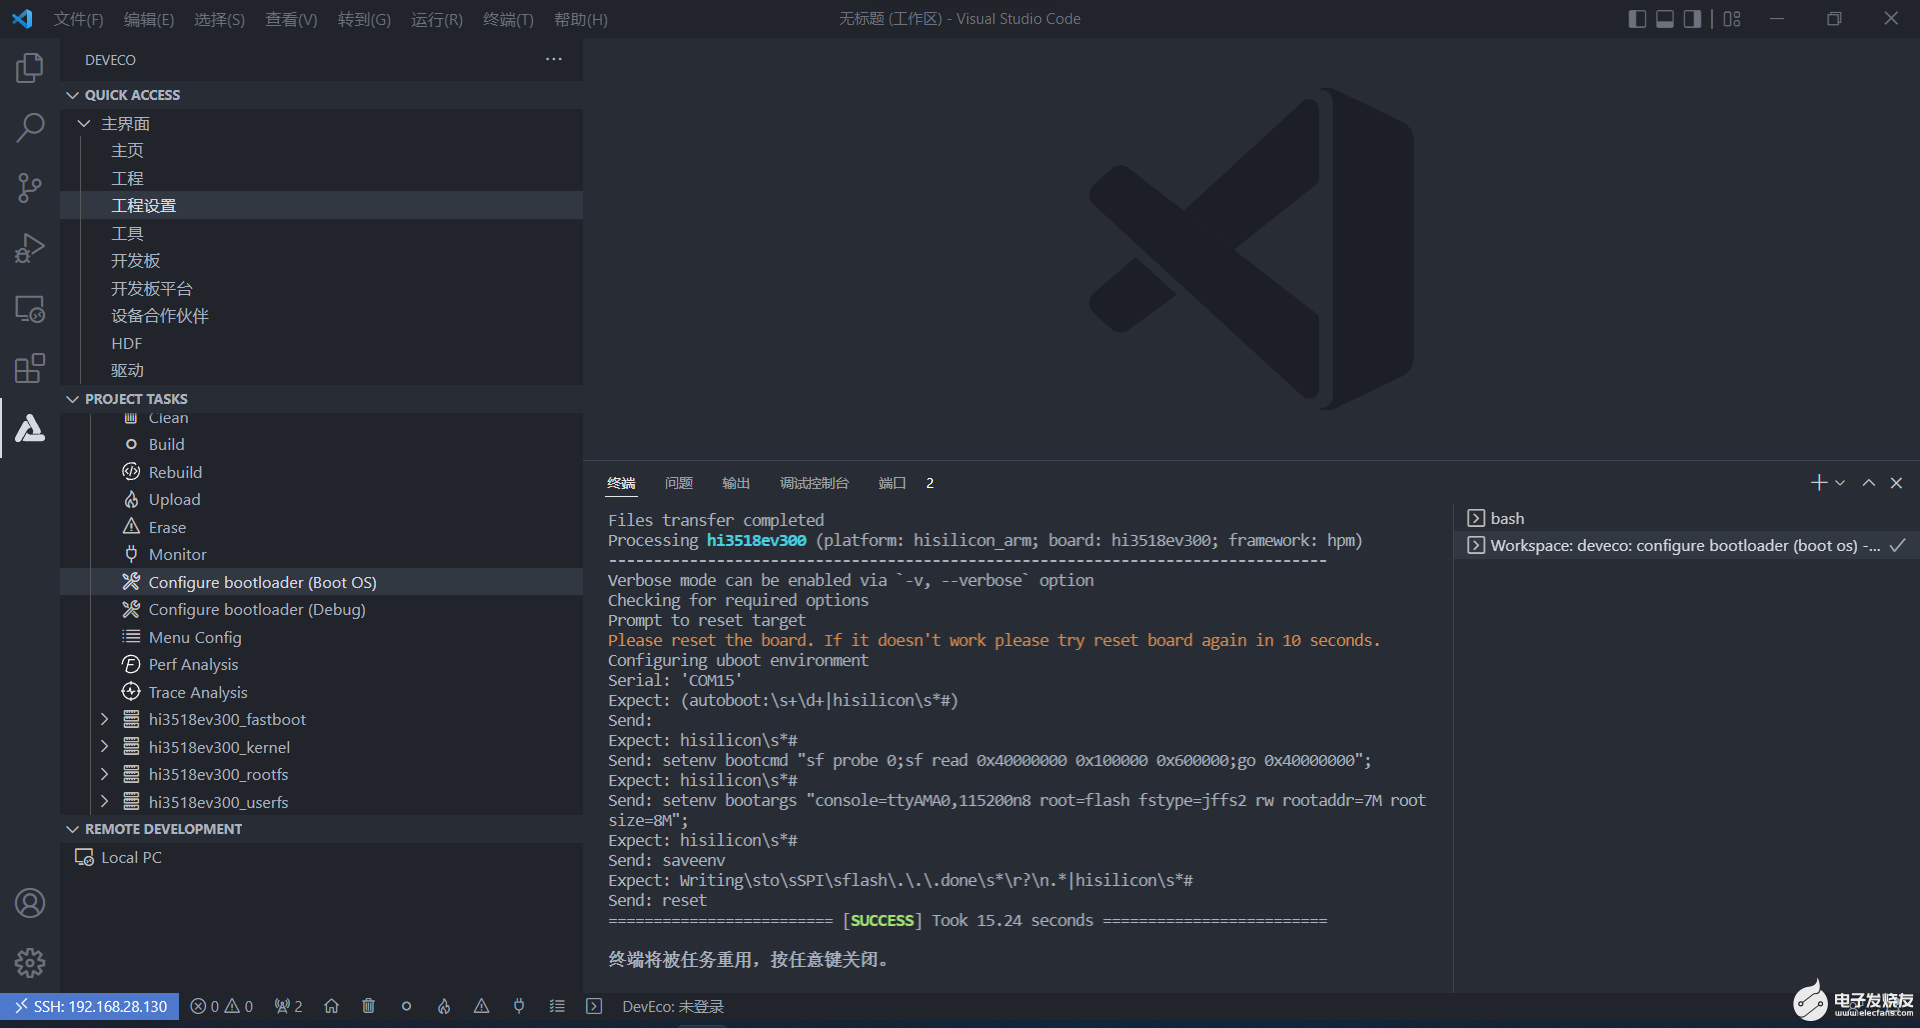Expand the hi3518ev300_fastboot task group
Image resolution: width=1920 pixels, height=1028 pixels.
[104, 719]
